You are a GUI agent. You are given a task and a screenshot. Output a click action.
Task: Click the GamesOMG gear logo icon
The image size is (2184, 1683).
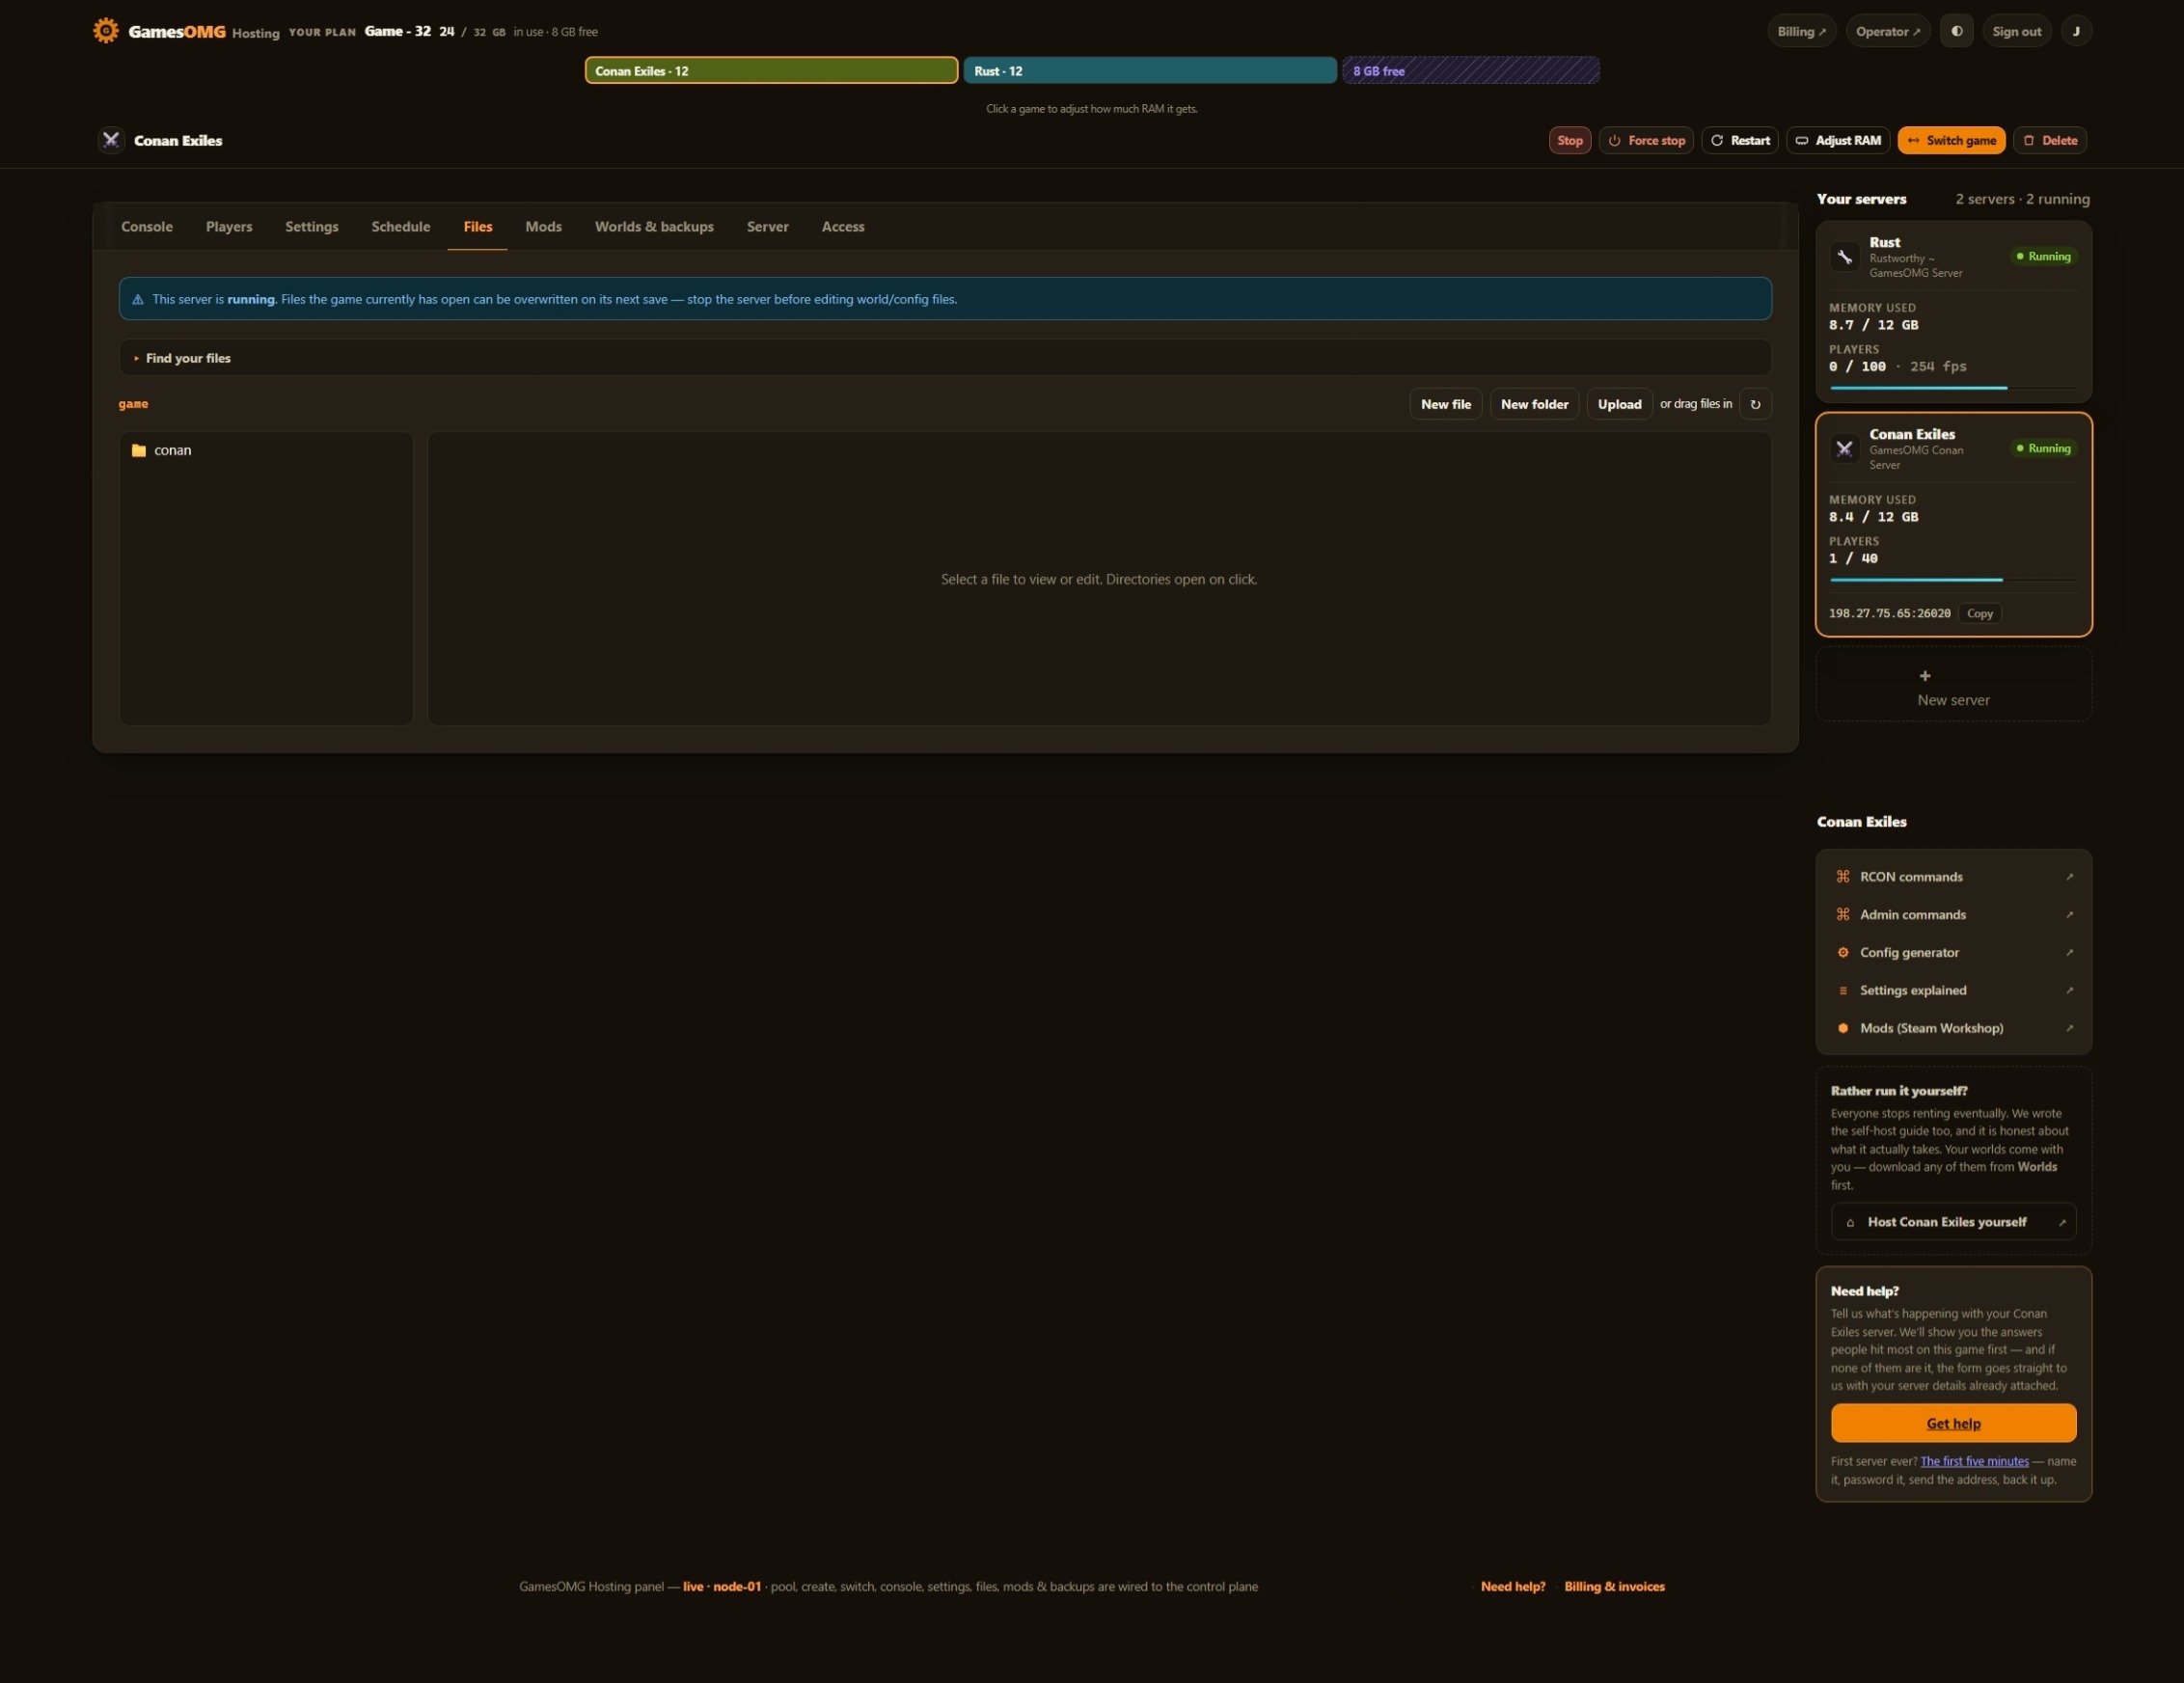coord(106,31)
